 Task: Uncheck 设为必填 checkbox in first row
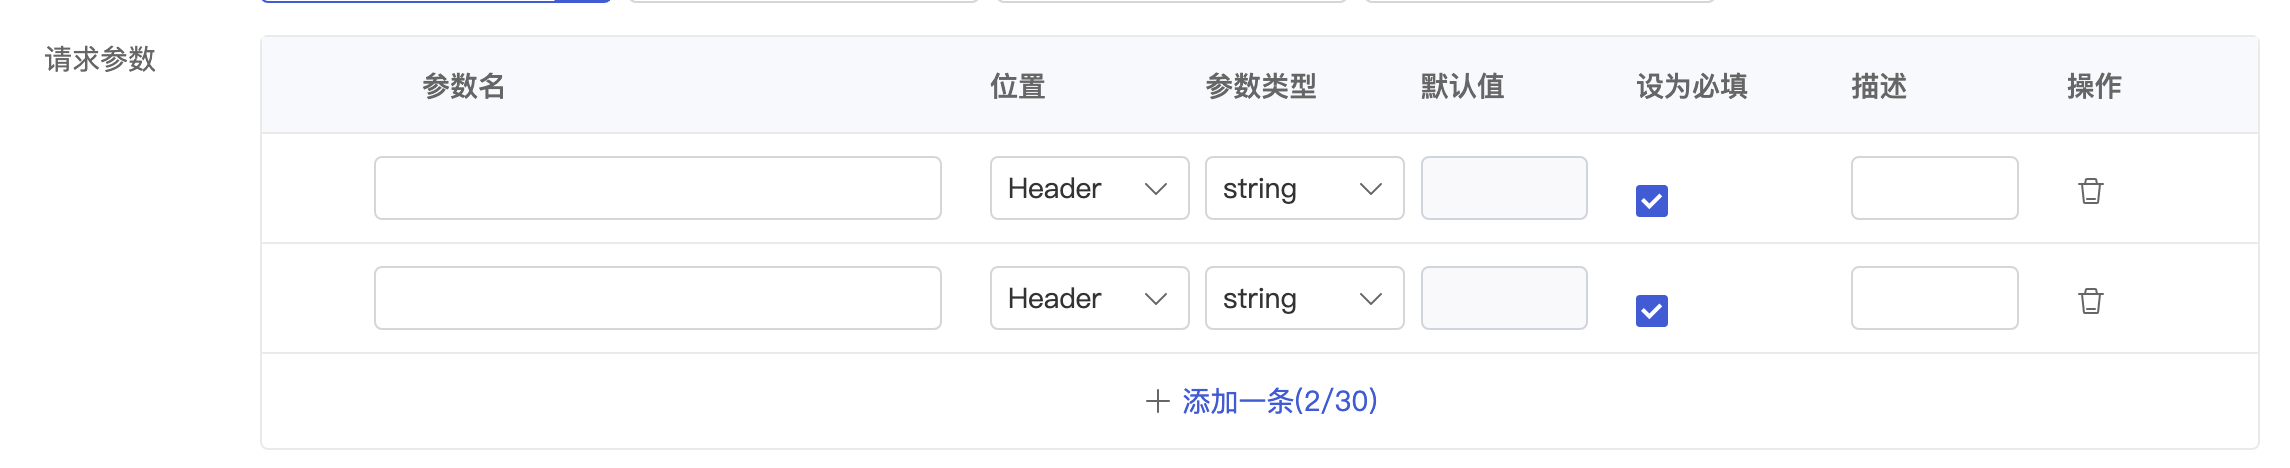1651,201
